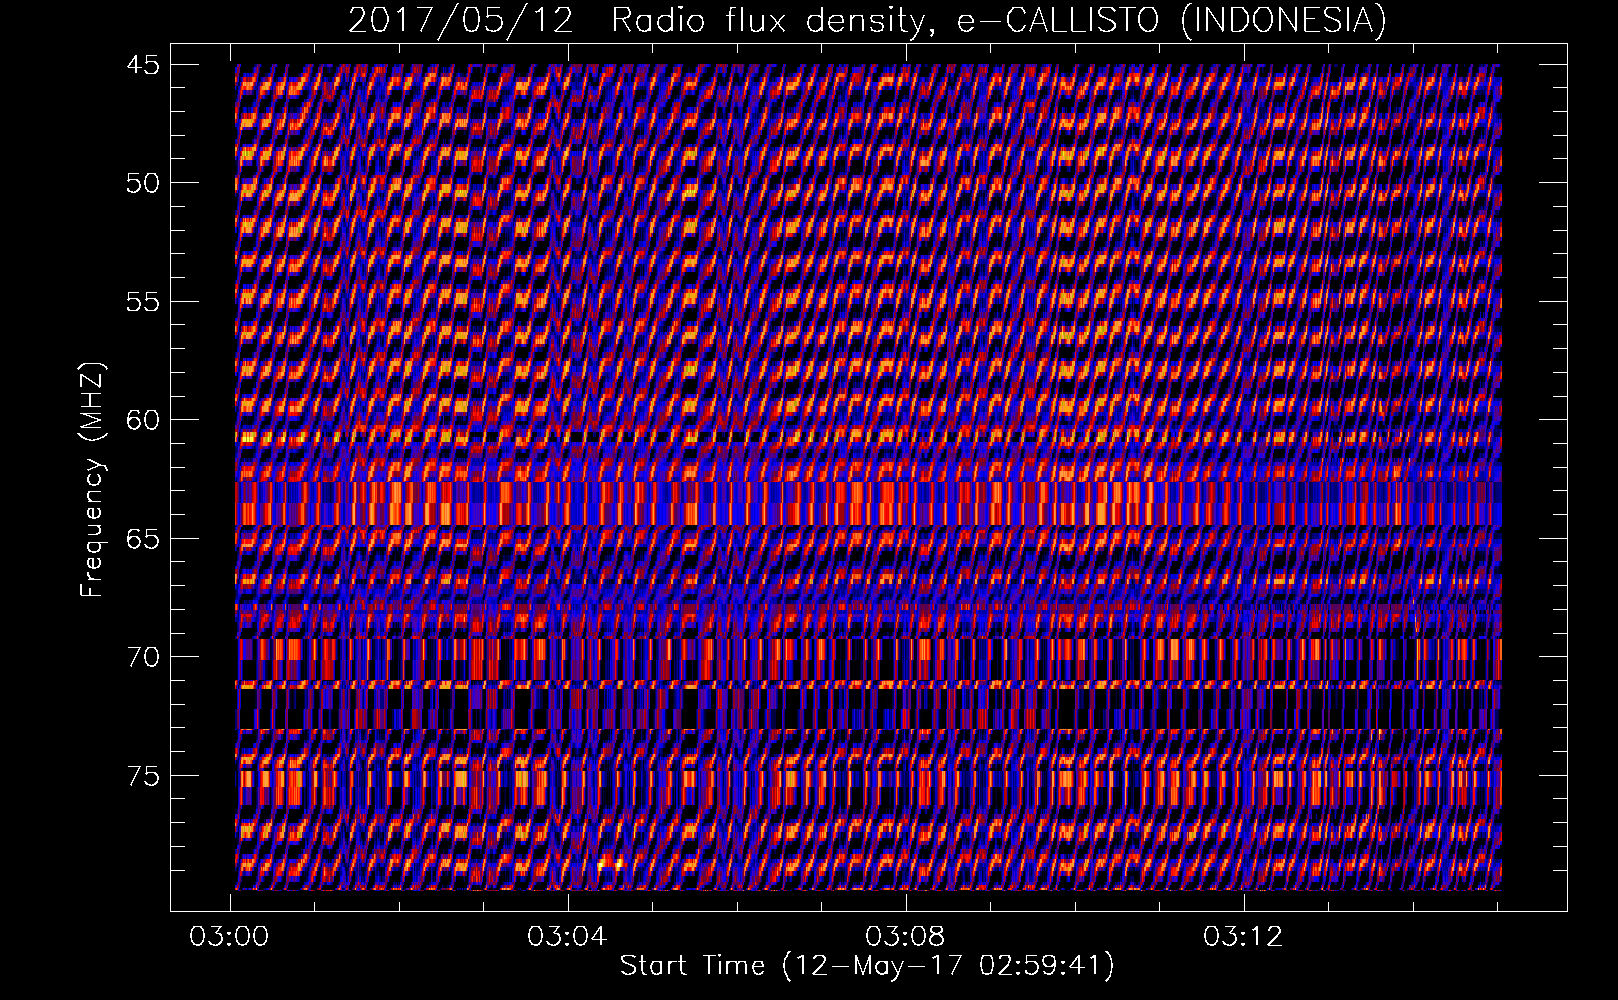Viewport: 1618px width, 1000px height.
Task: Click the 50 MHz frequency tick label
Action: click(x=141, y=183)
